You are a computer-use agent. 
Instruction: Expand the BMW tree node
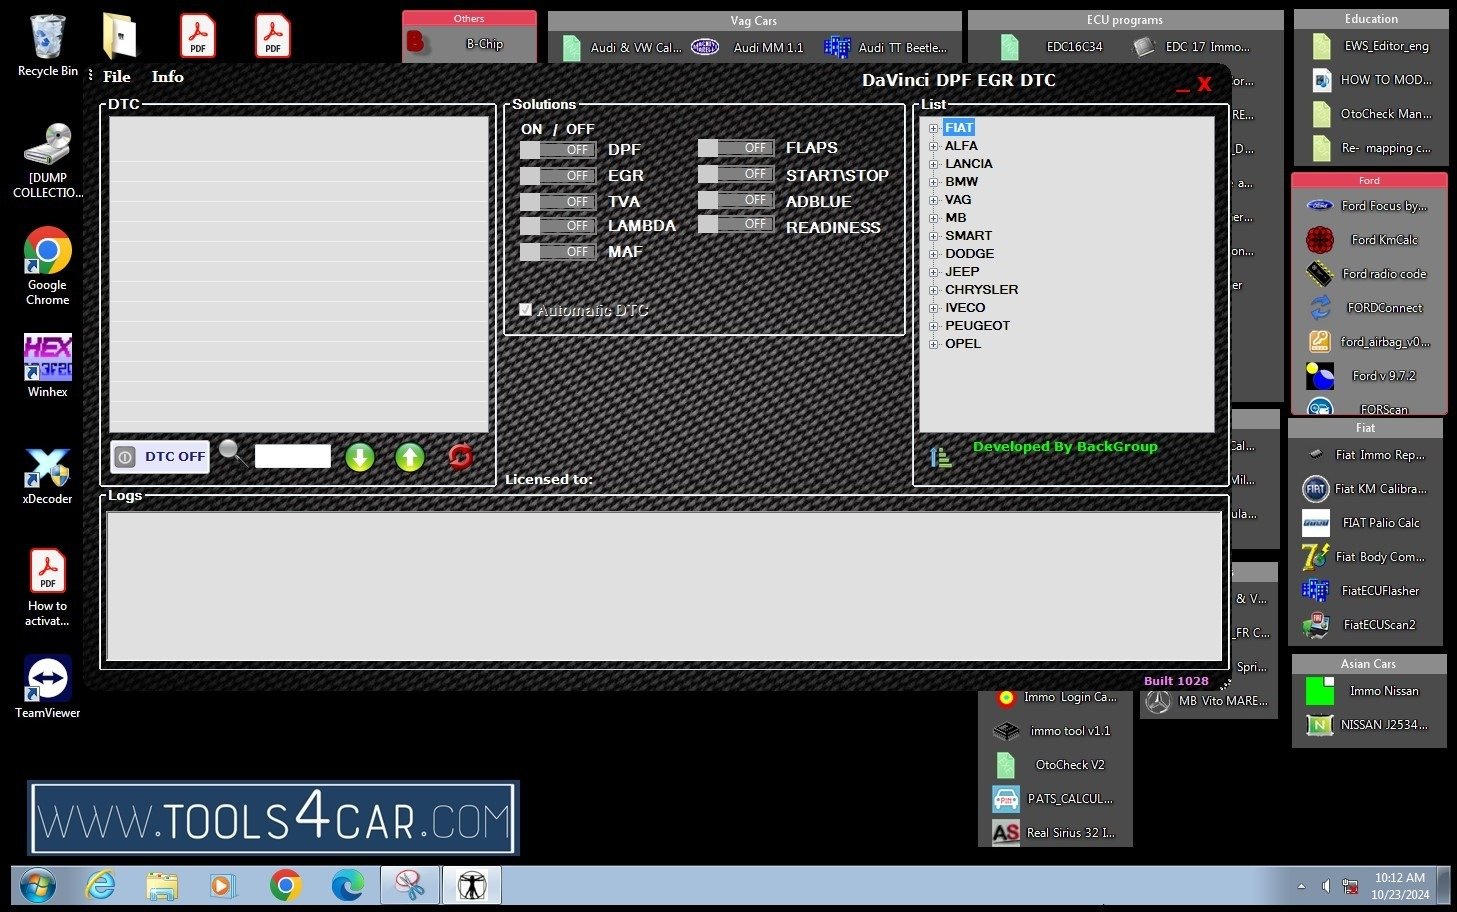click(x=933, y=182)
